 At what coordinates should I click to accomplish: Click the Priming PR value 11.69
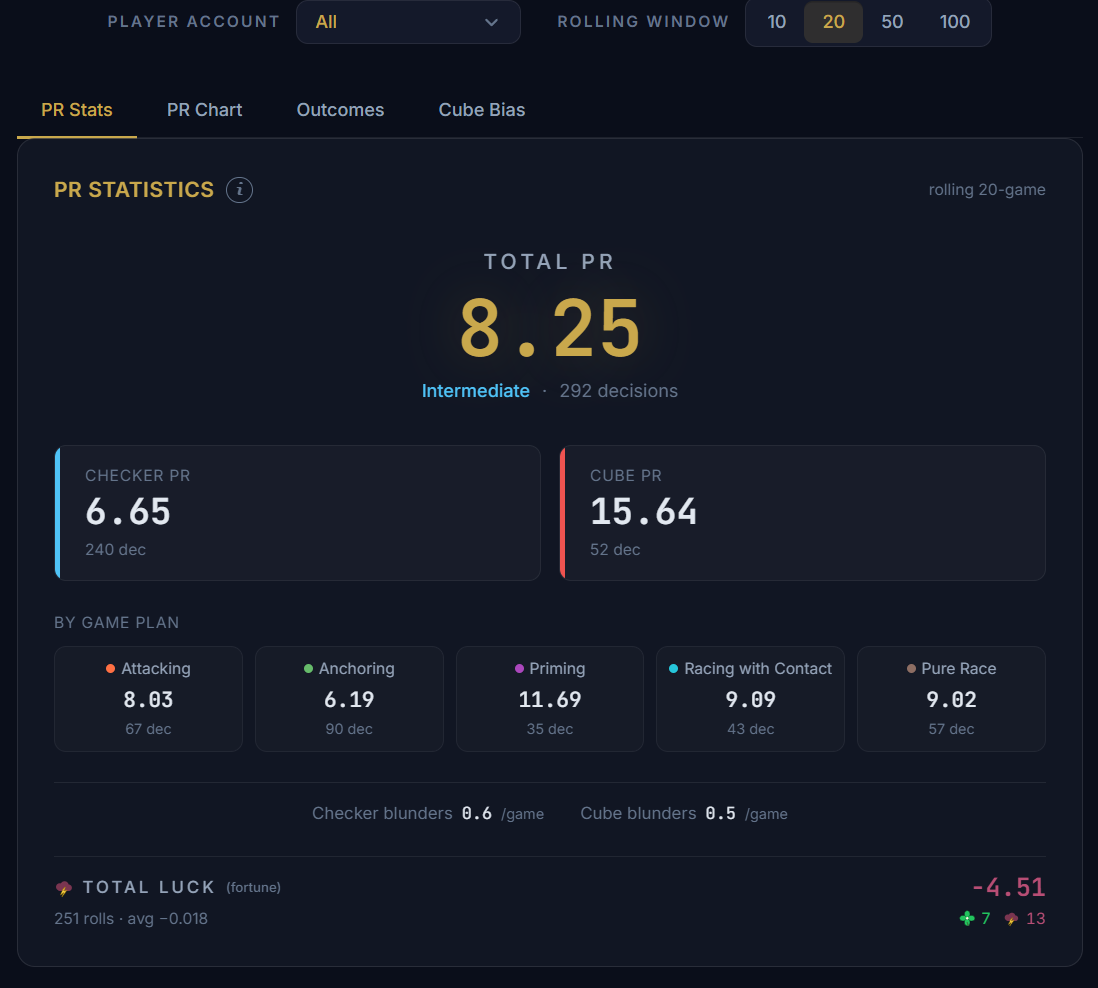pyautogui.click(x=550, y=700)
